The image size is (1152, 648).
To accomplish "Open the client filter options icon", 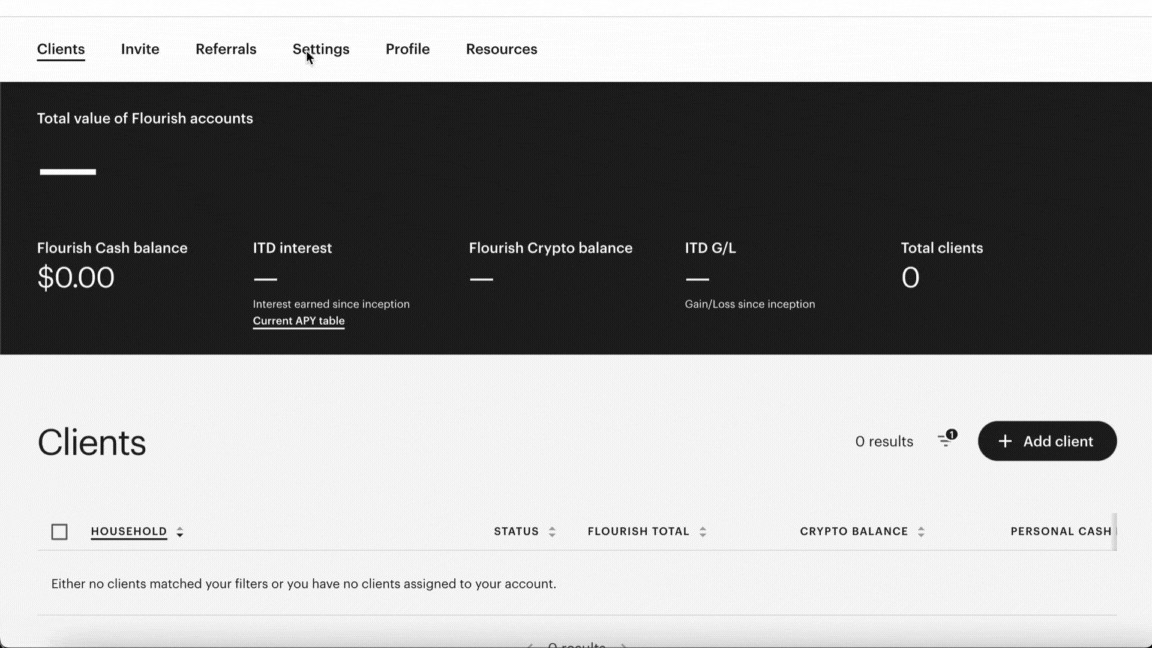I will click(947, 439).
